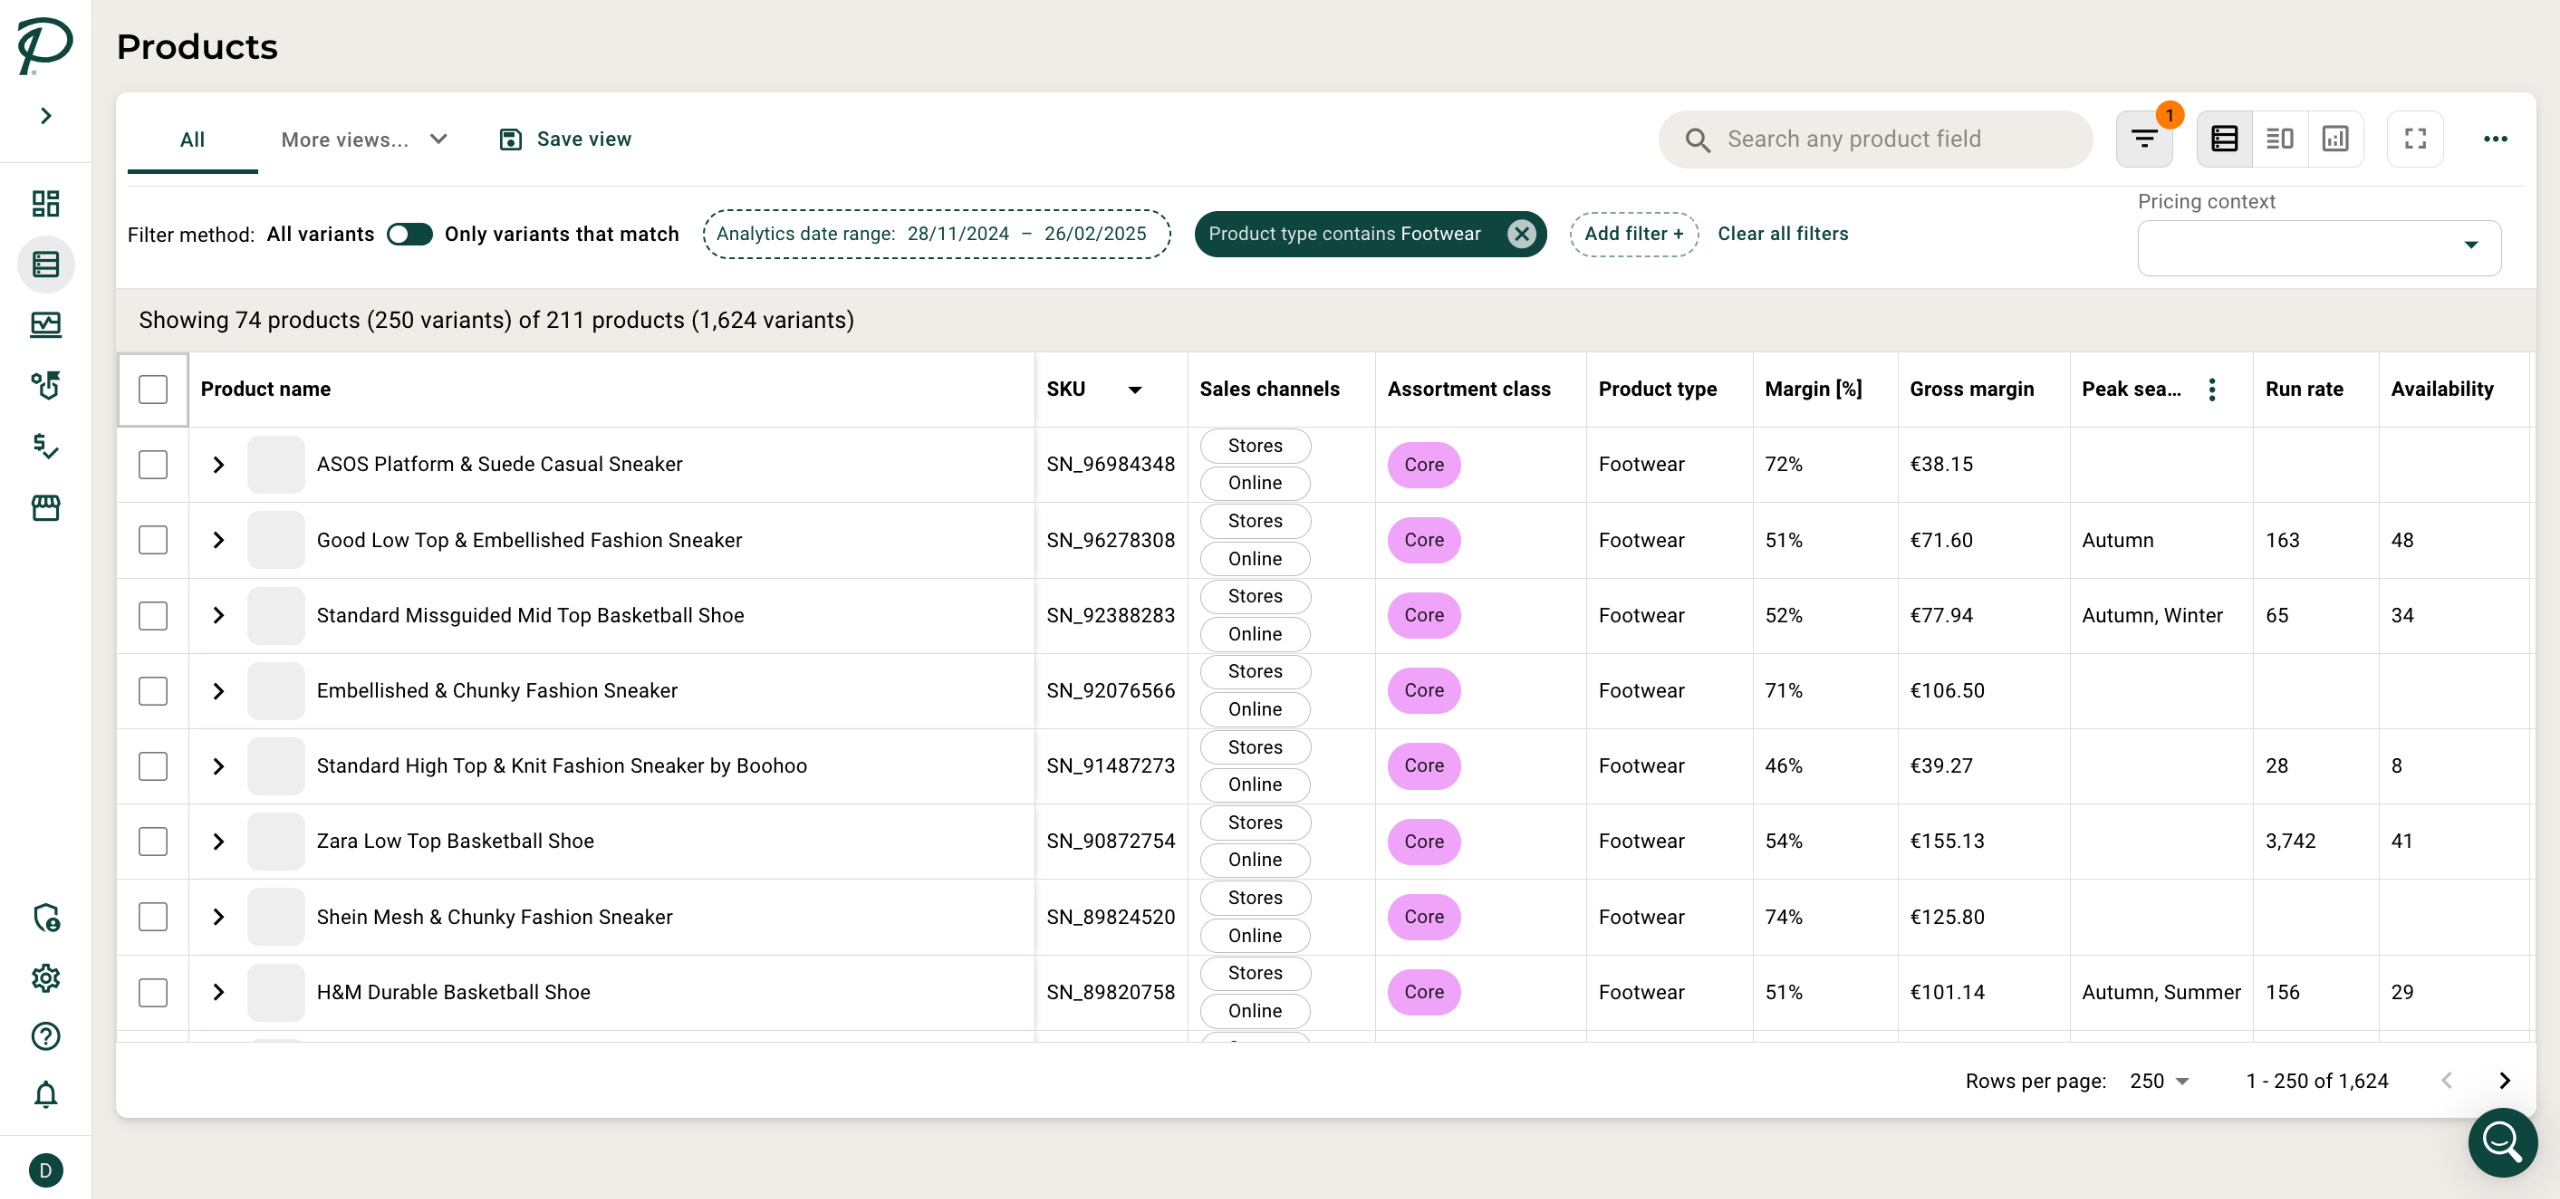The image size is (2560, 1199).
Task: Open the Rows per page dropdown
Action: (2159, 1081)
